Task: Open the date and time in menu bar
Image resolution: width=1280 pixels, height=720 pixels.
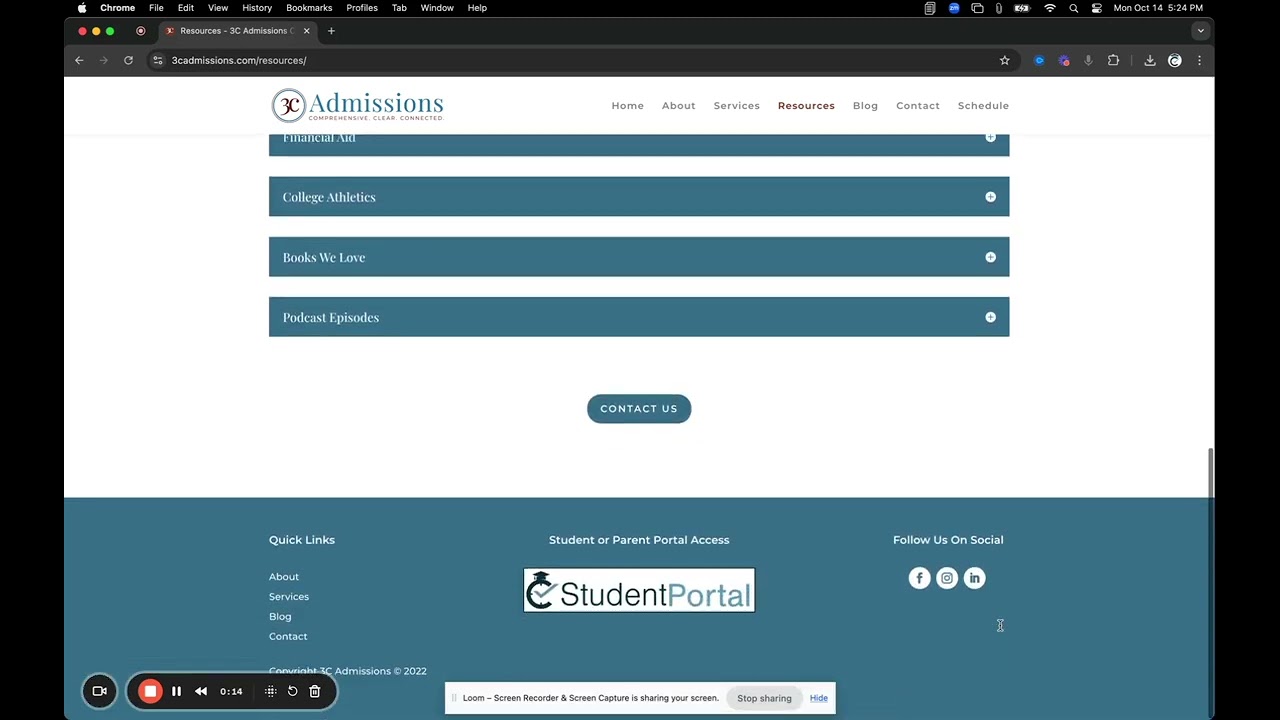Action: point(1158,8)
